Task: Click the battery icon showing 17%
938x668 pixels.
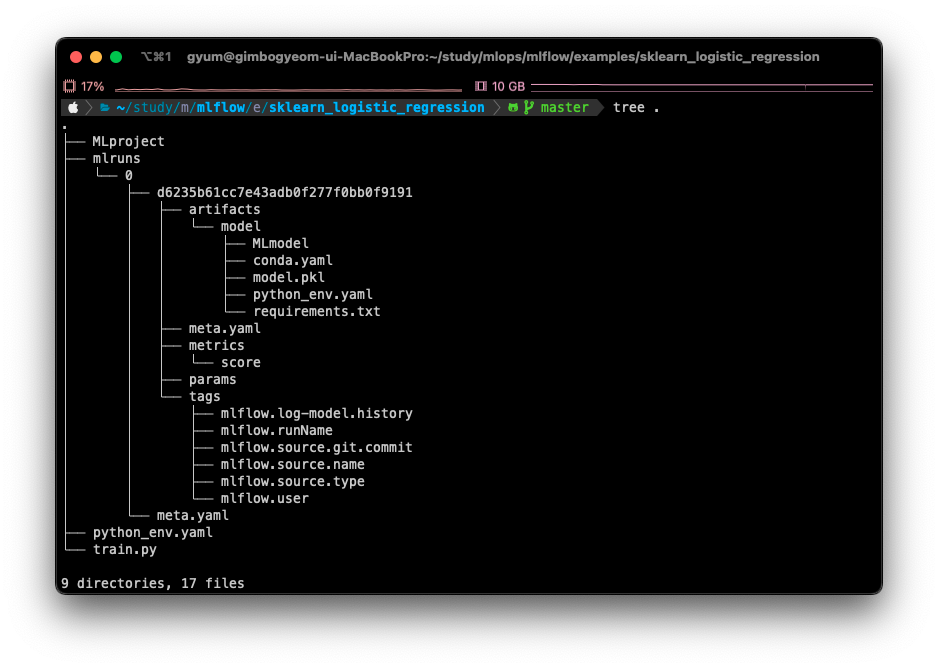Action: [70, 86]
